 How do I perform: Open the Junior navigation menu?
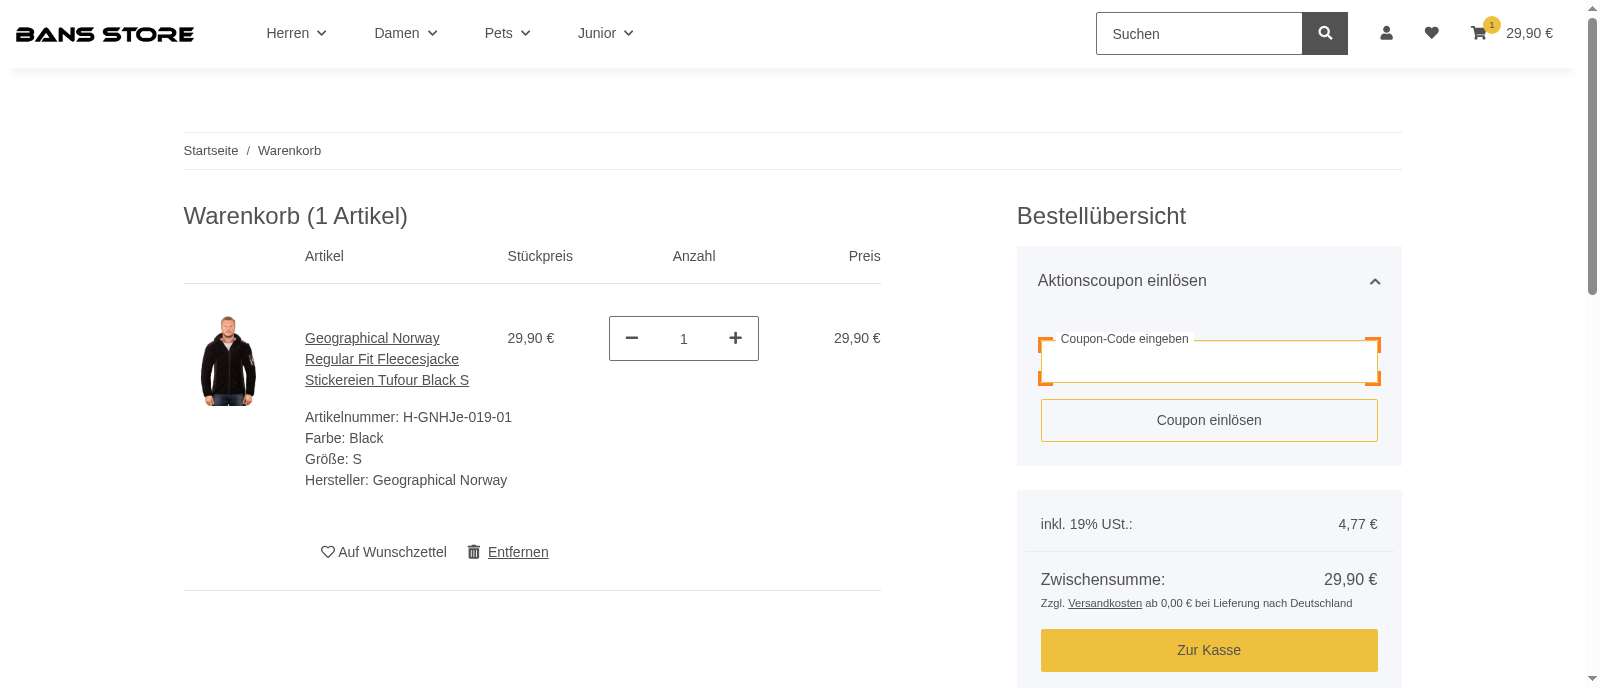pos(605,33)
